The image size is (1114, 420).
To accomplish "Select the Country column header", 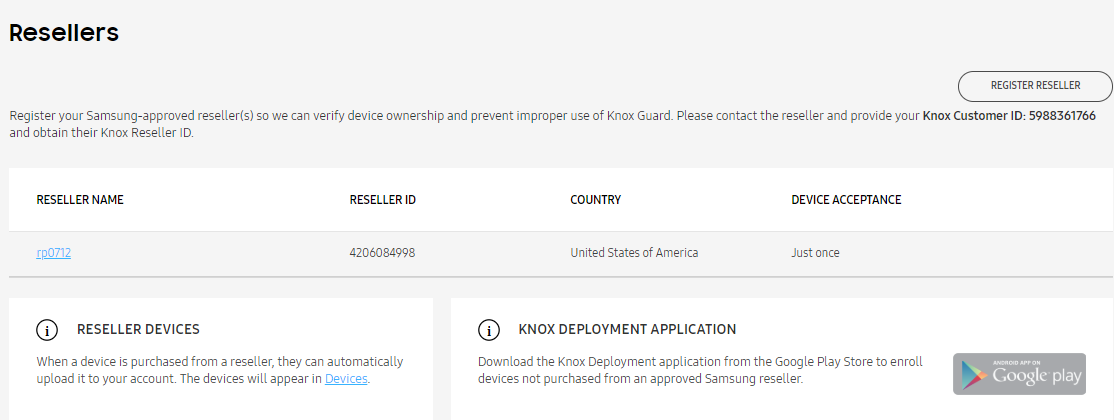I will 595,200.
